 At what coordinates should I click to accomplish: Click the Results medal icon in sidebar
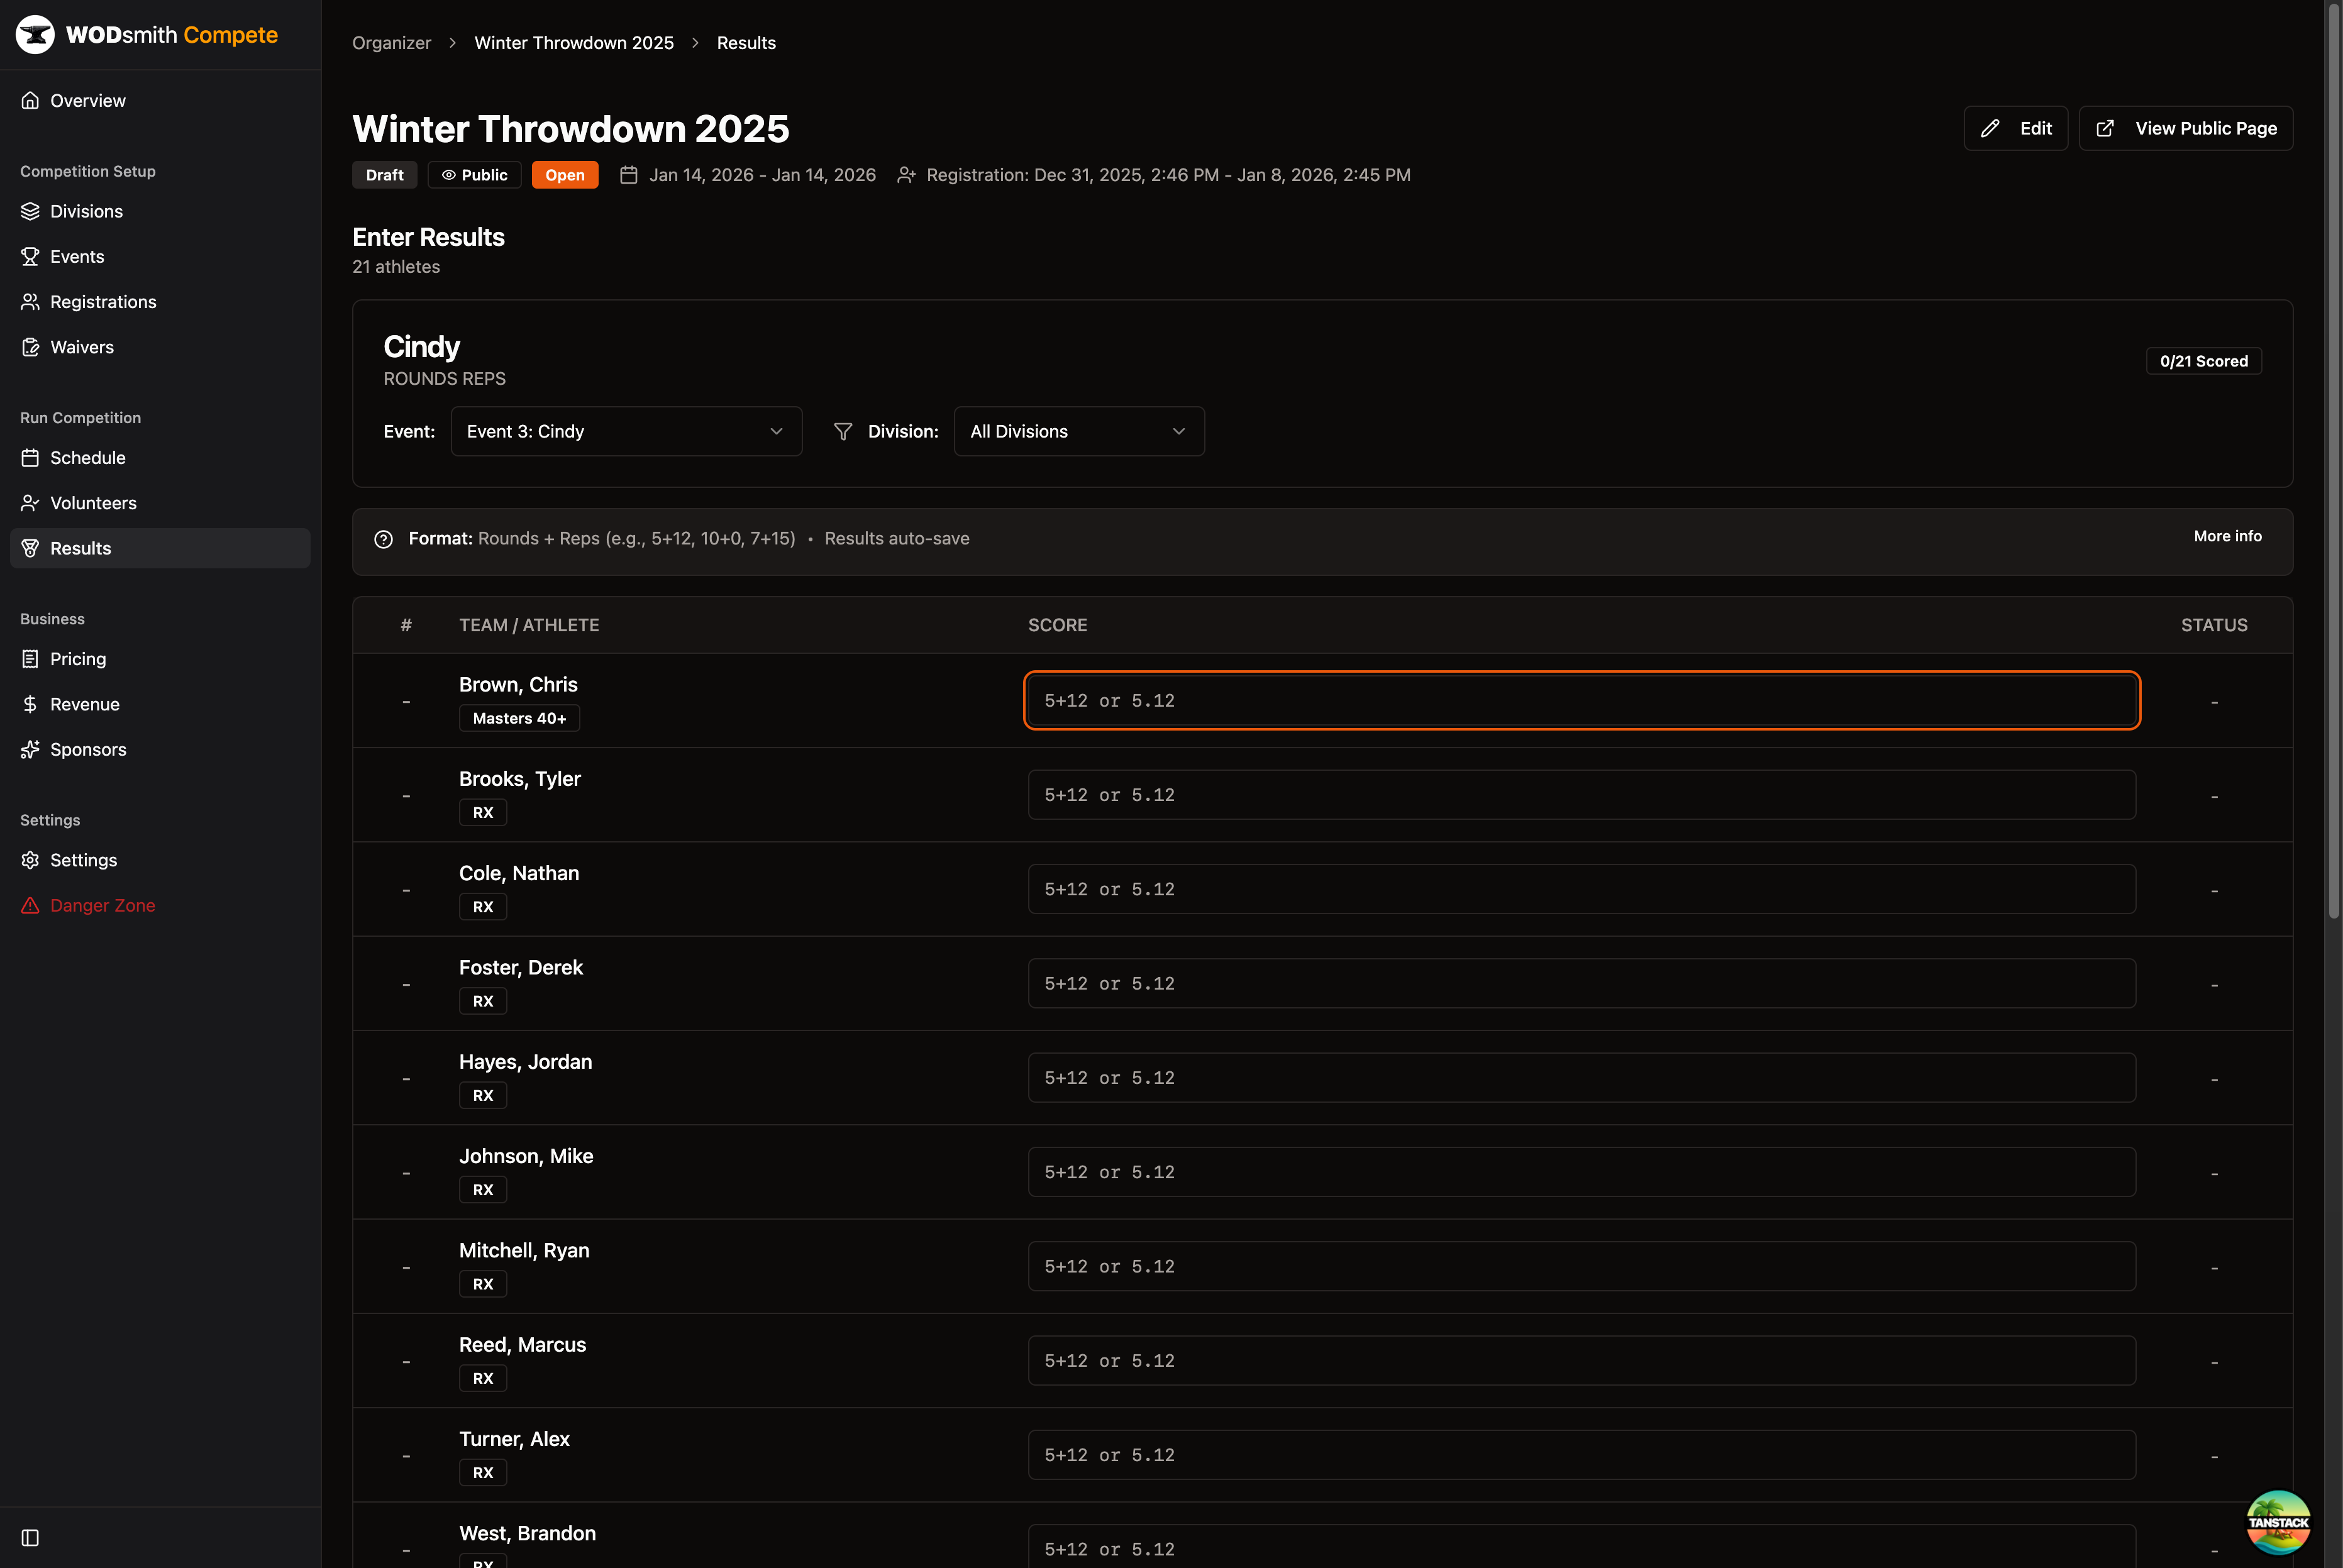(x=30, y=548)
